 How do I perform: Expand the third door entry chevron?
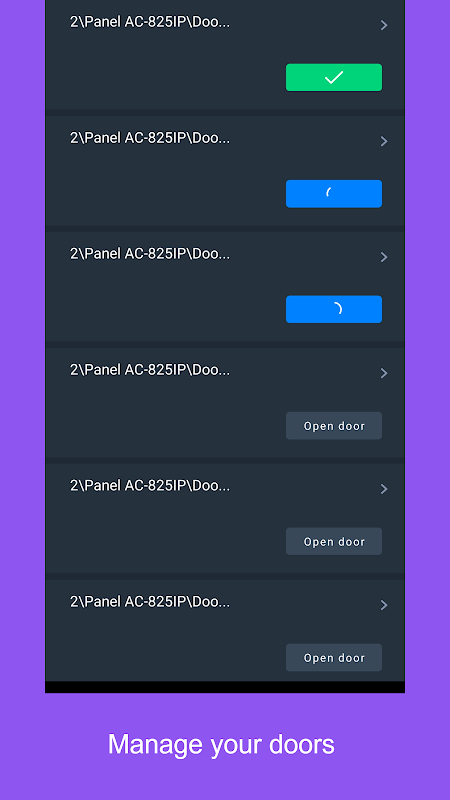point(384,257)
